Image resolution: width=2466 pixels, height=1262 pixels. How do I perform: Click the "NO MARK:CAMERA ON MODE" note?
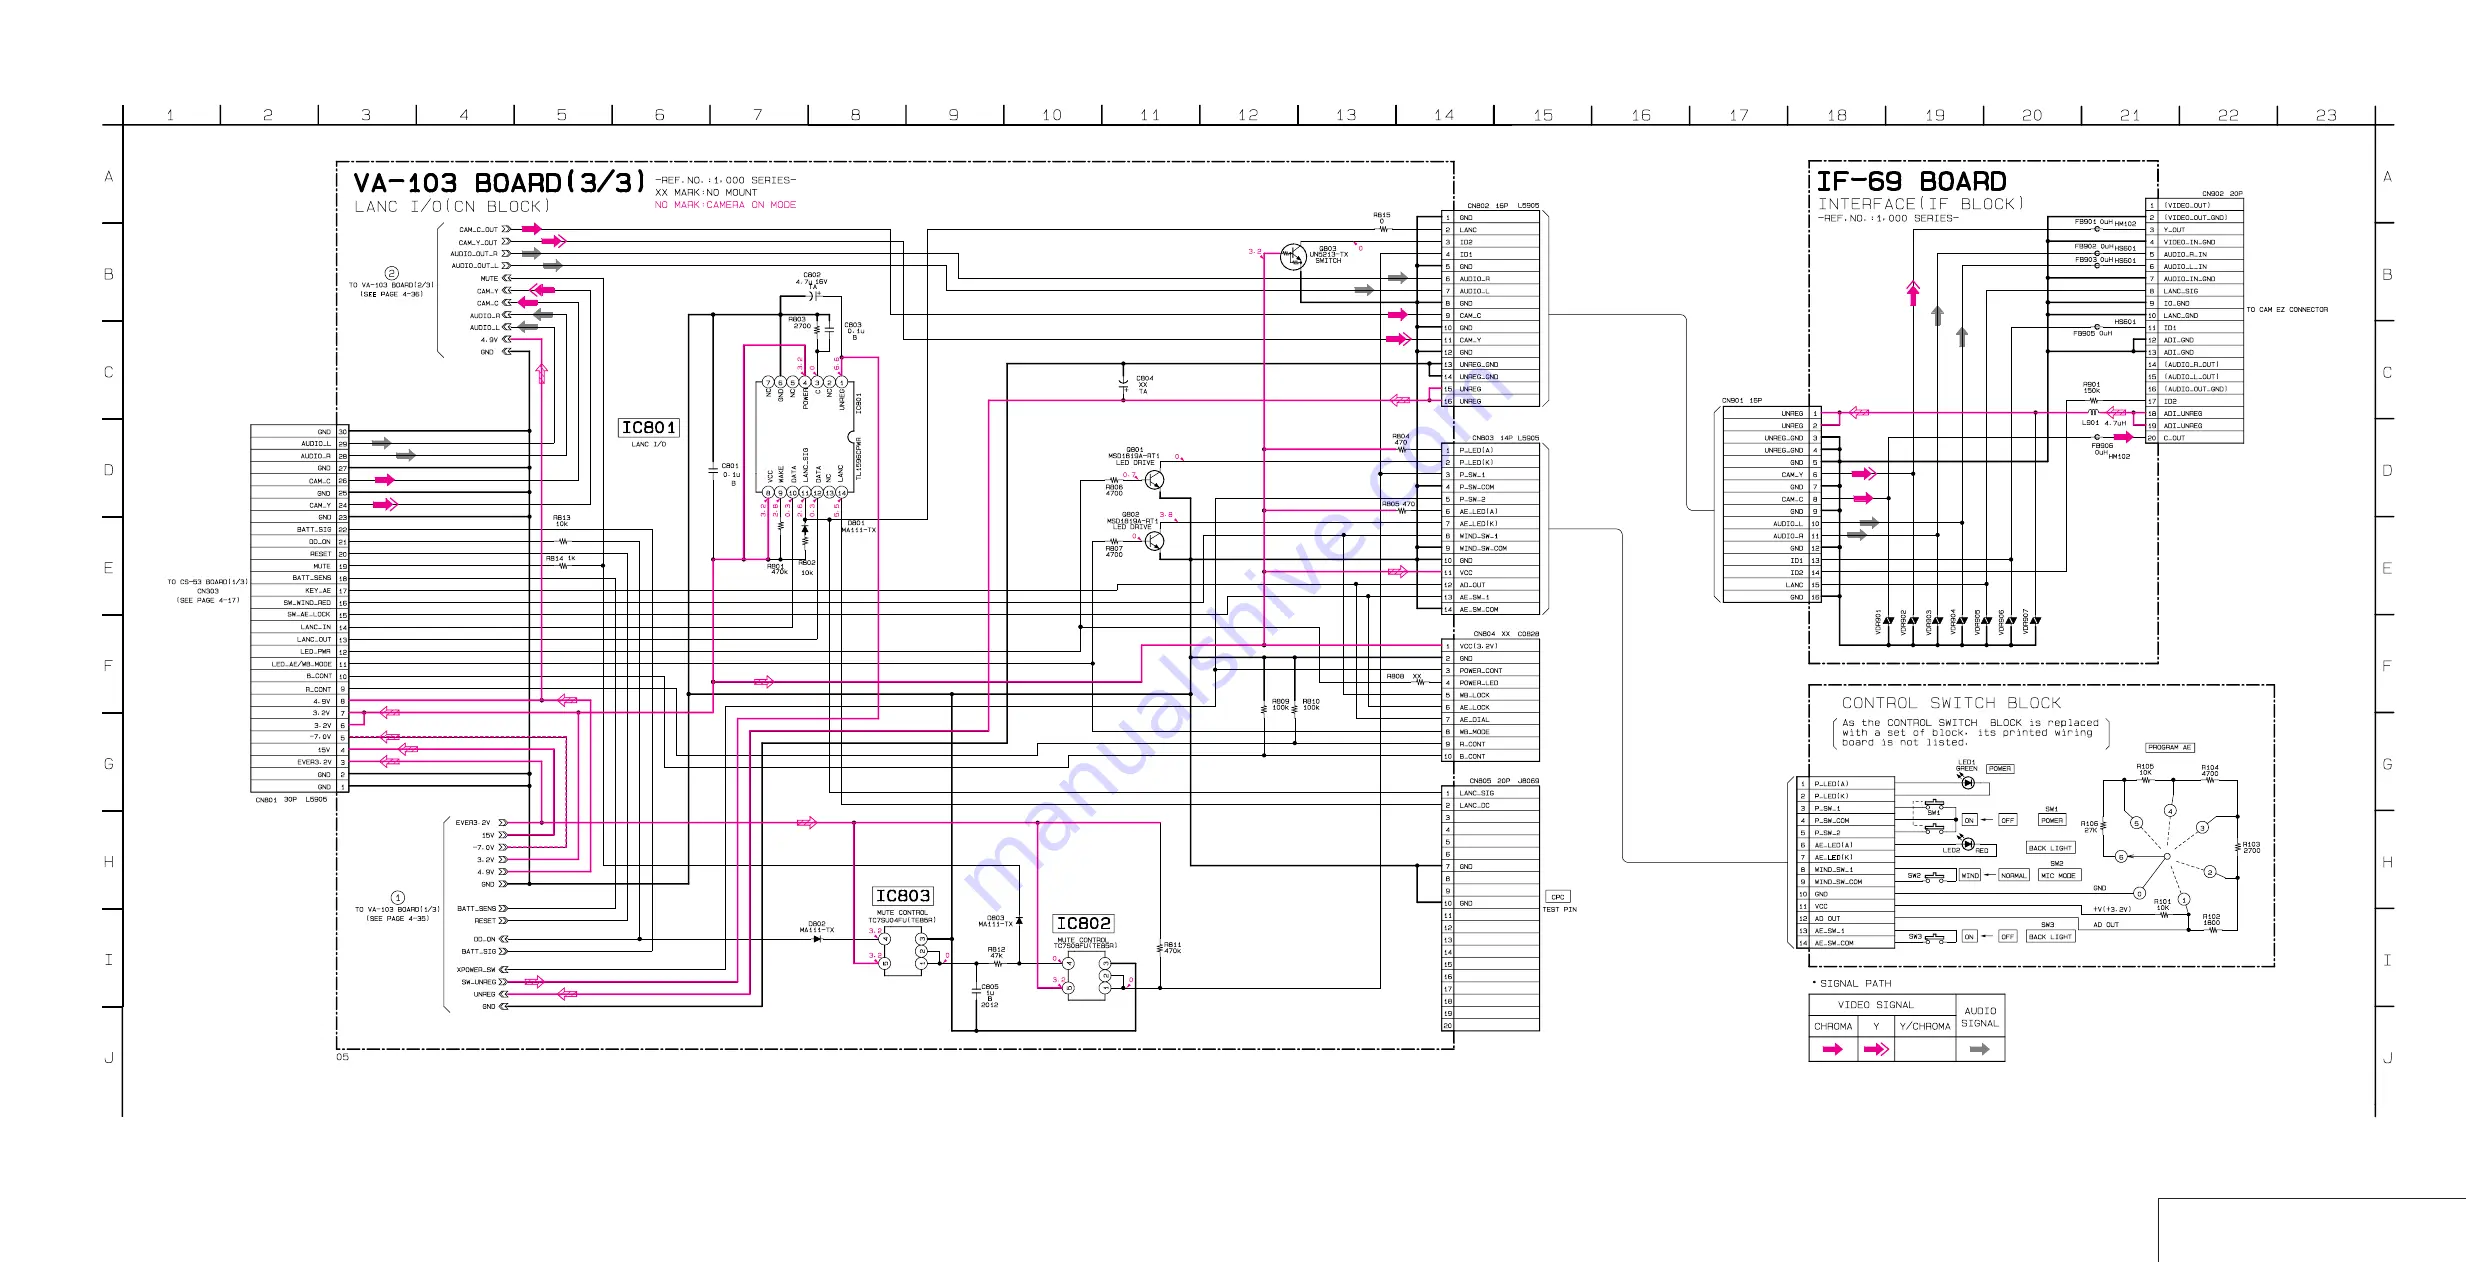[725, 205]
